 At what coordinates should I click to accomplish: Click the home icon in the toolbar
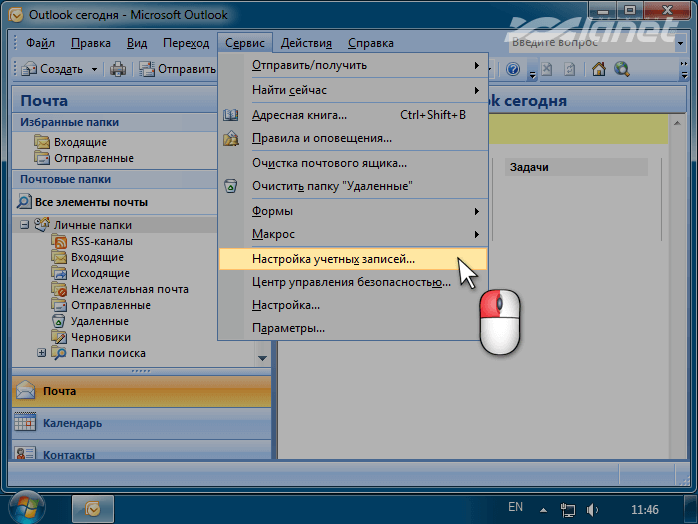[599, 69]
